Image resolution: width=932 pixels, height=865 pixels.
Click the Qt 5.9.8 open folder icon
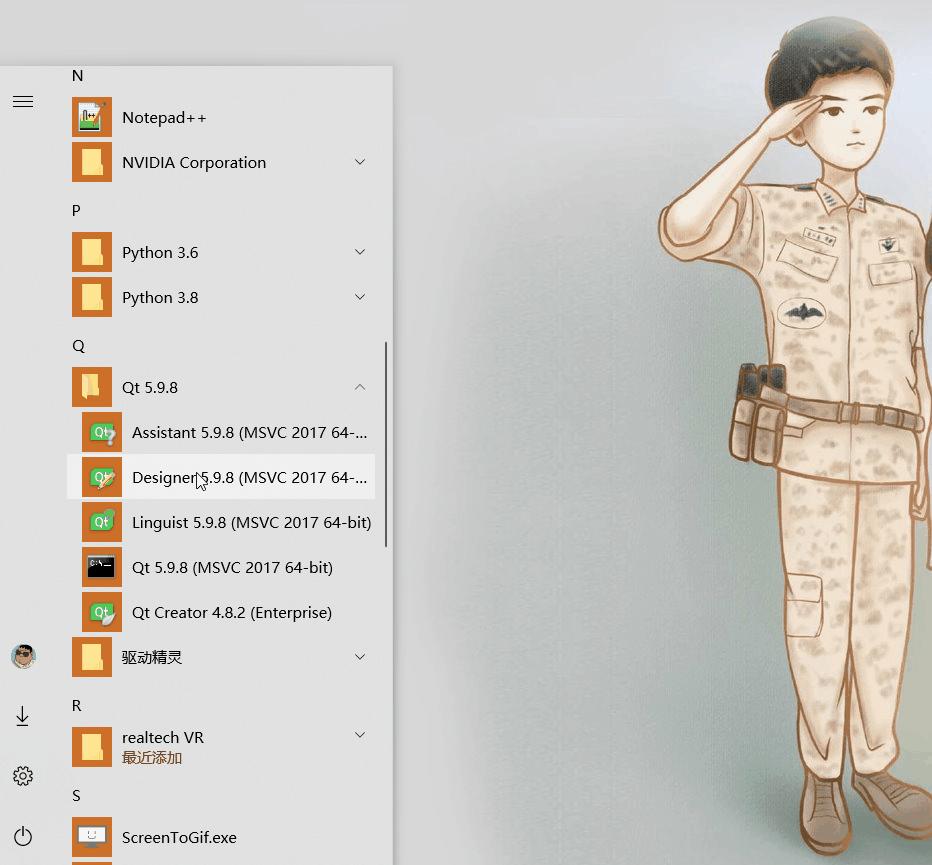92,387
